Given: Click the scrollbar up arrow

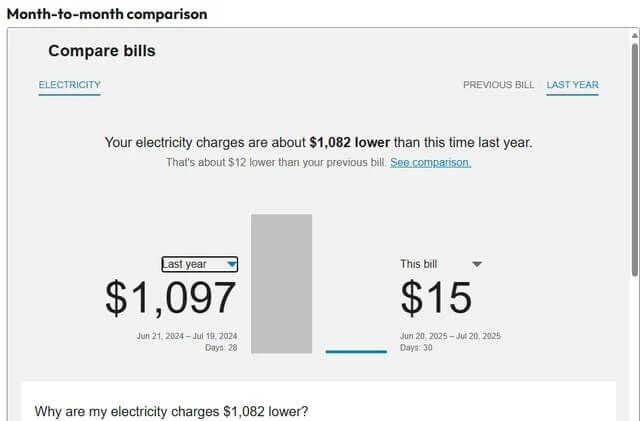Looking at the screenshot, I should coord(634,35).
